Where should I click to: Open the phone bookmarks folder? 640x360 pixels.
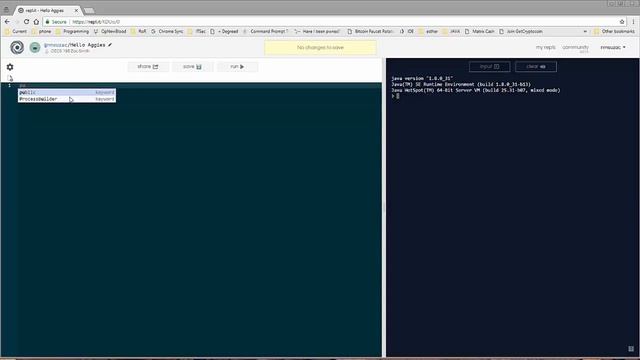[41, 31]
